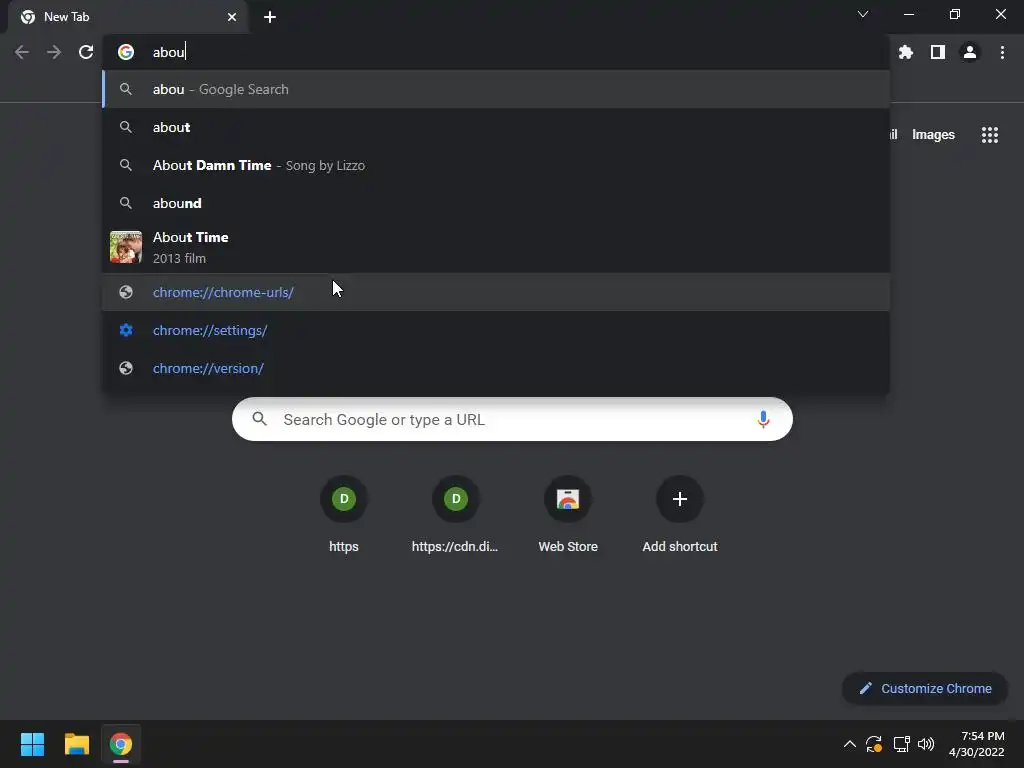Click the About Time film thumbnail
The height and width of the screenshot is (768, 1024).
(126, 247)
